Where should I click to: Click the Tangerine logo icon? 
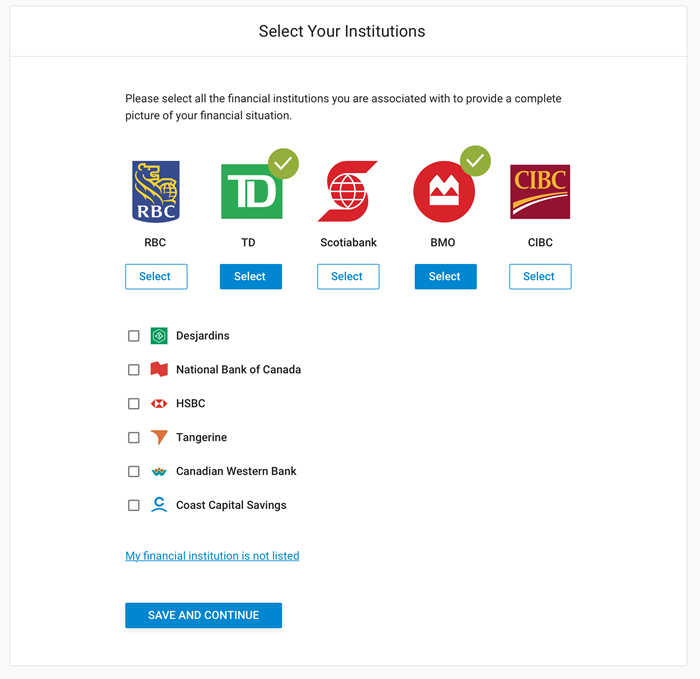(159, 437)
